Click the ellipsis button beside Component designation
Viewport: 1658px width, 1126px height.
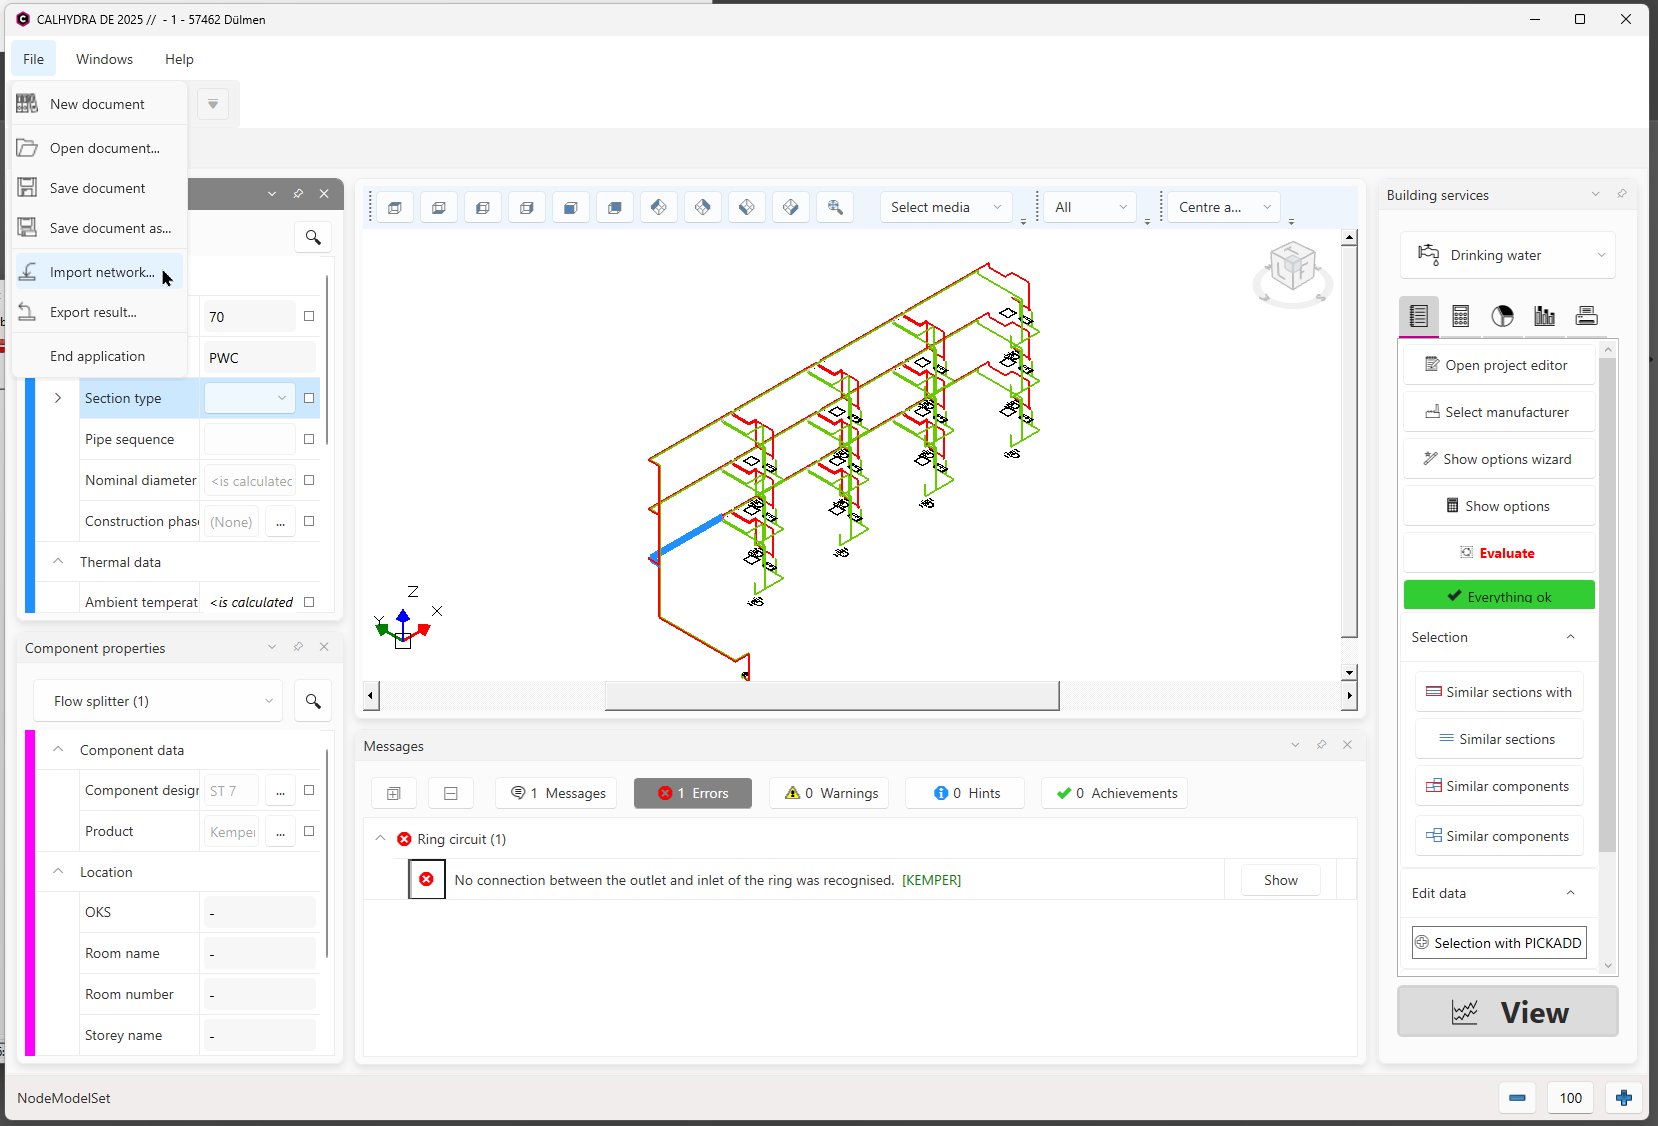(x=280, y=791)
